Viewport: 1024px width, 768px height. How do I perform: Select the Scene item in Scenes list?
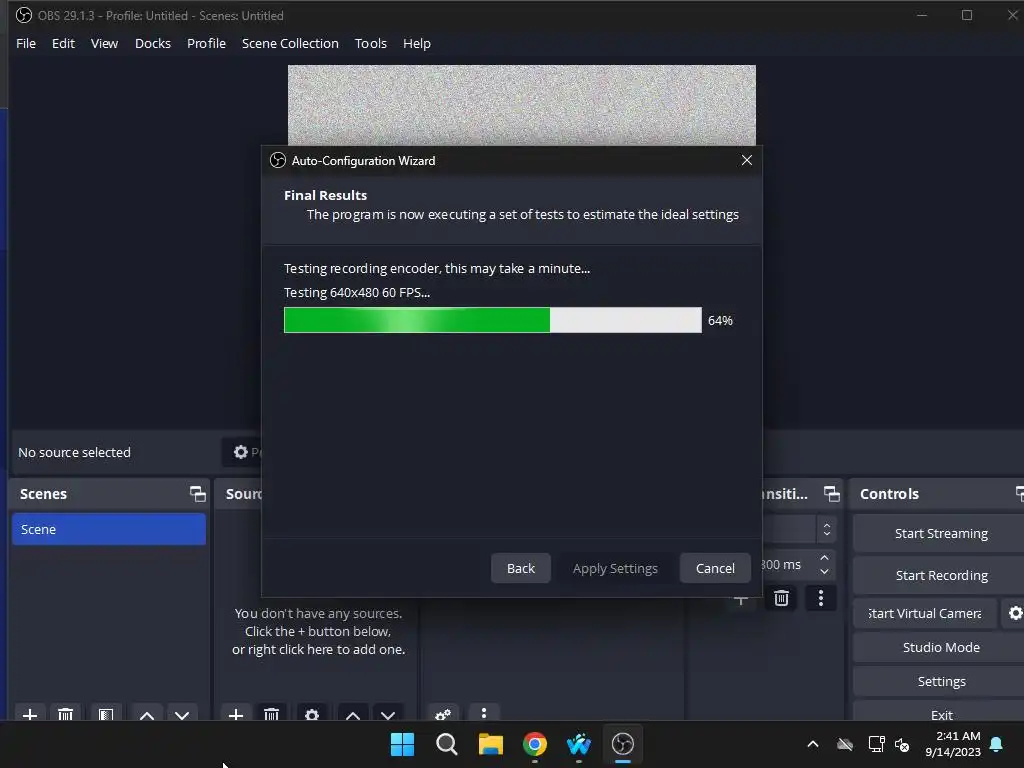click(x=108, y=529)
